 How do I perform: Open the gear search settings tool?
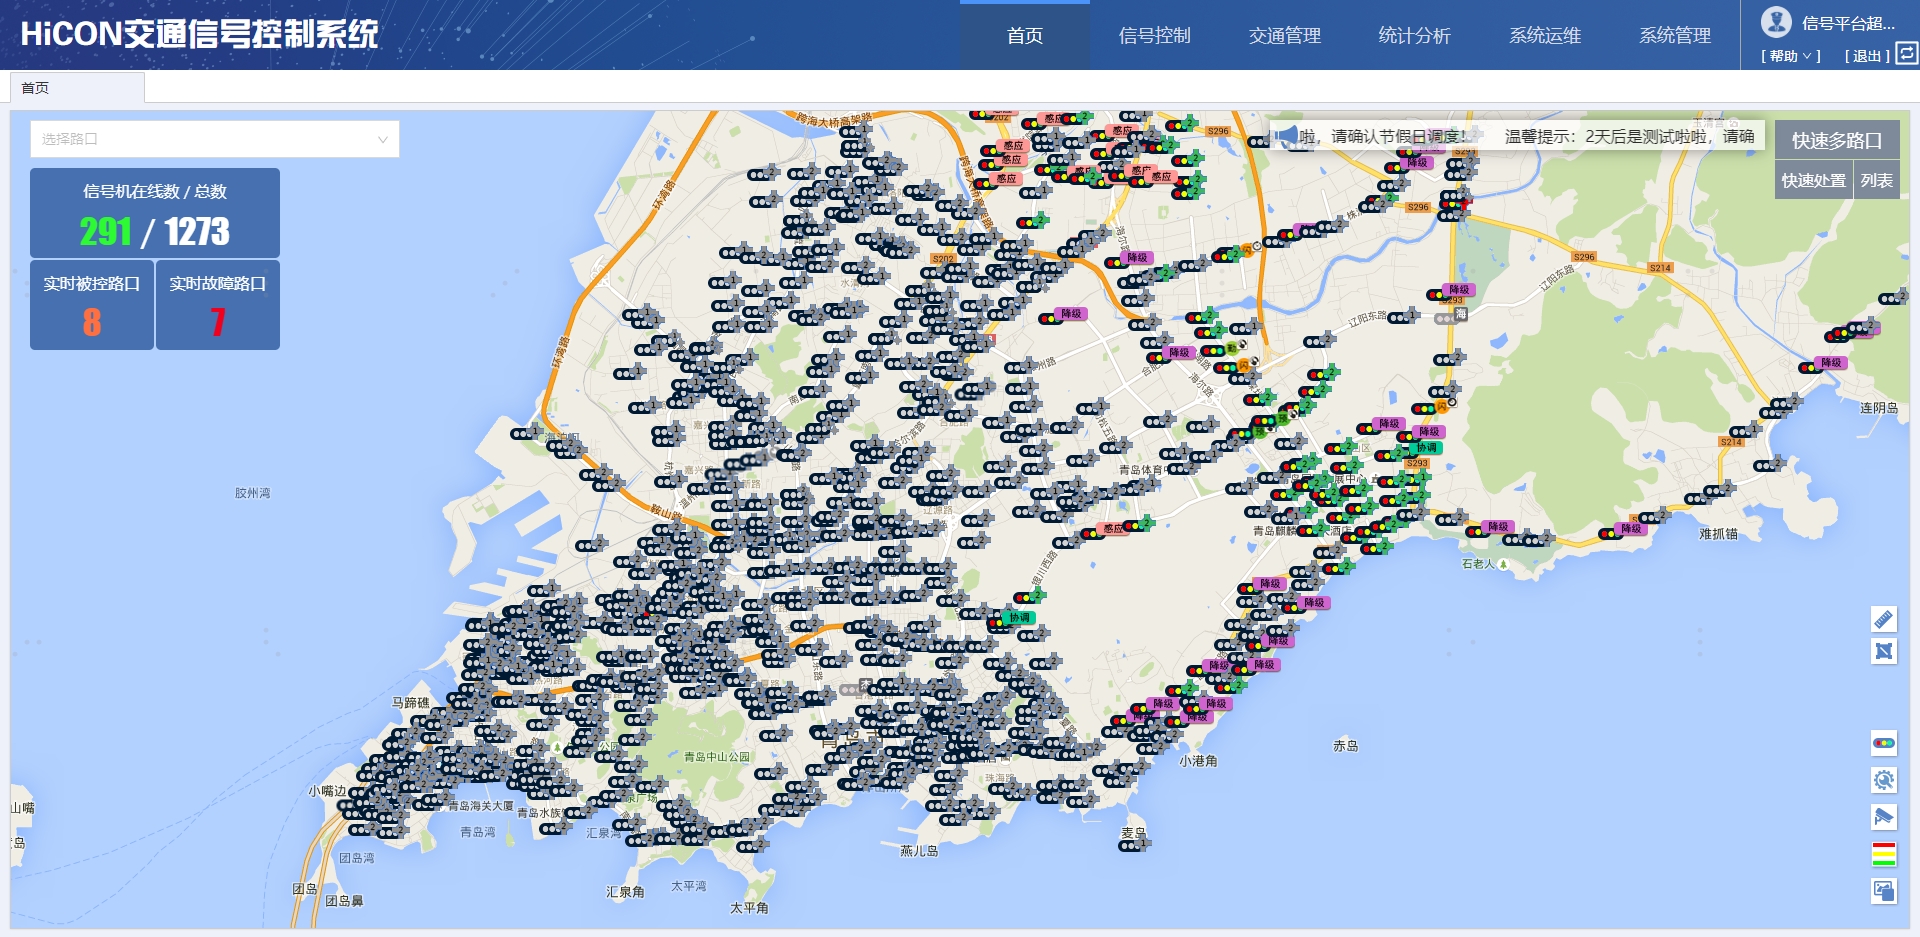tap(1883, 780)
